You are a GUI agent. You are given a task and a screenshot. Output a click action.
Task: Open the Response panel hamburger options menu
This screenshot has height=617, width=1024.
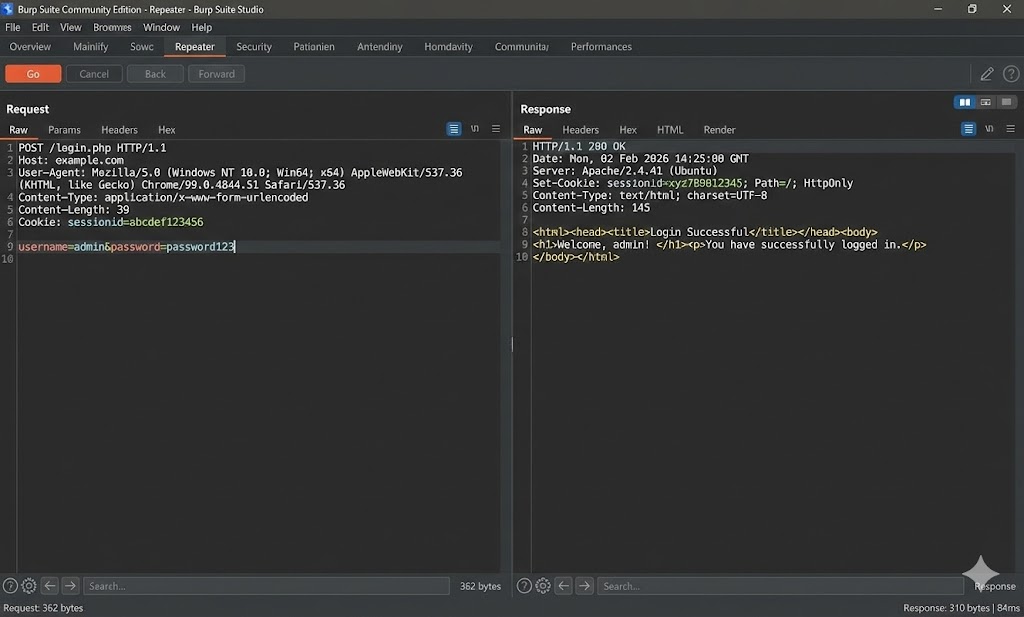[1010, 129]
